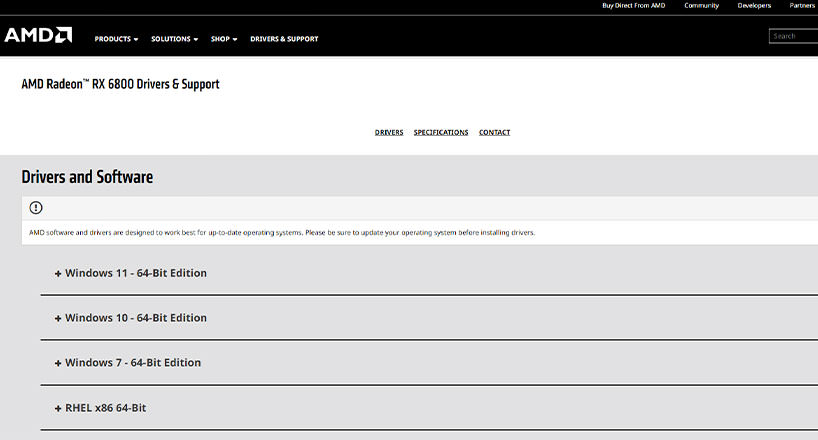Open the Products dropdown menu
The image size is (818, 440).
tap(116, 39)
